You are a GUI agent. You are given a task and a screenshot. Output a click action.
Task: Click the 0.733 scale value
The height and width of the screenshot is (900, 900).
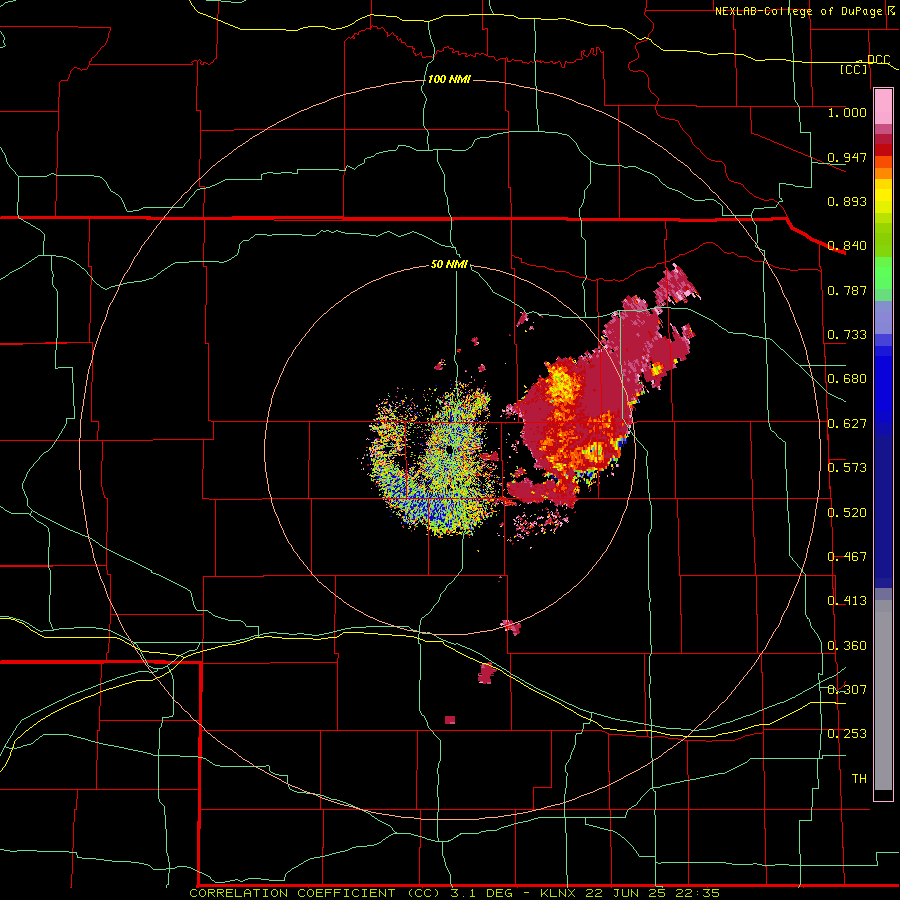(x=847, y=335)
